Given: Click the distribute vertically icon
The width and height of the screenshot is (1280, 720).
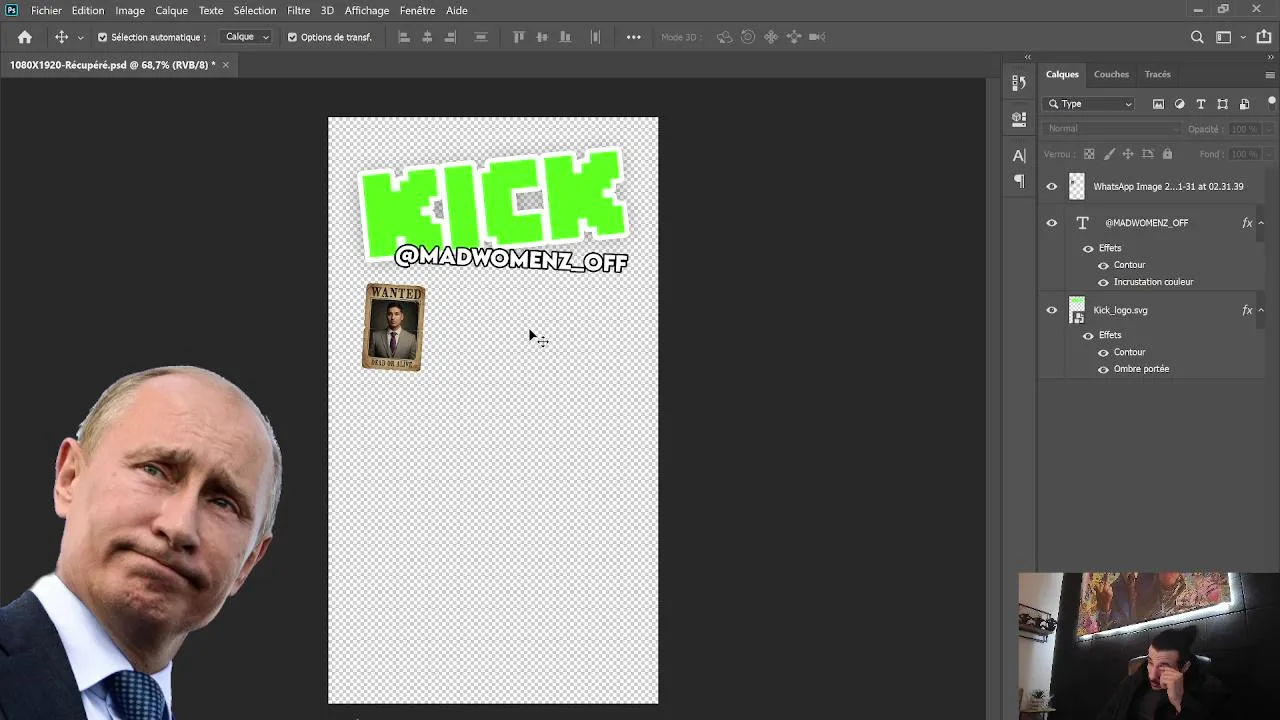Looking at the screenshot, I should [596, 37].
